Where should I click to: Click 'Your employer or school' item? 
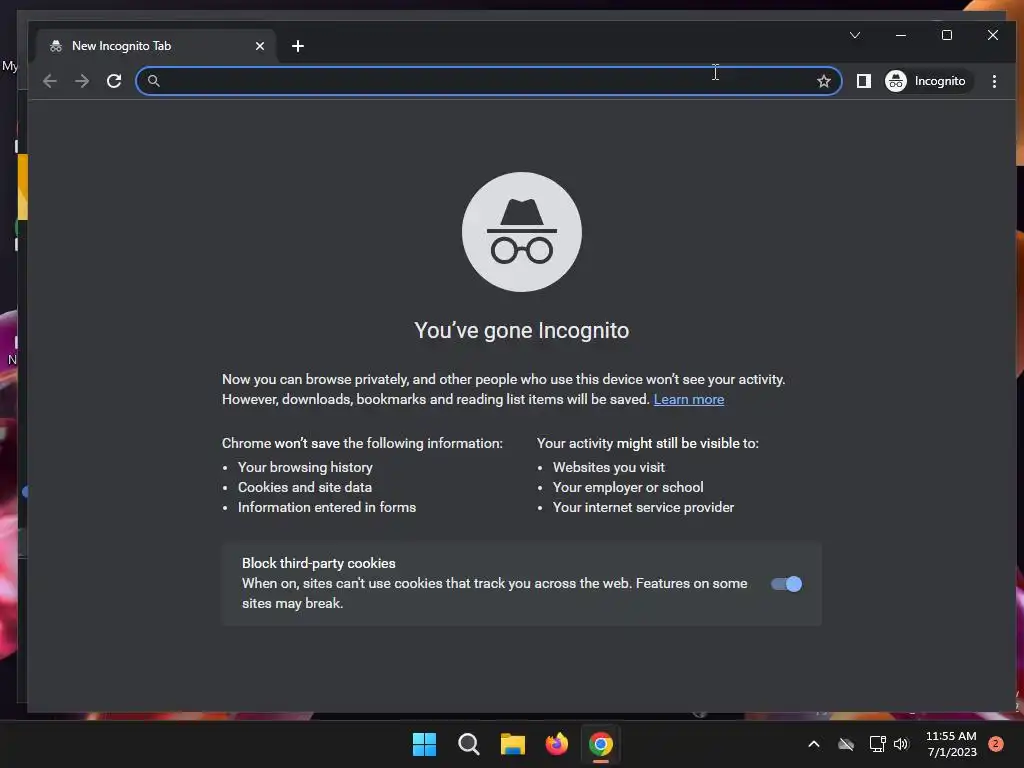click(628, 487)
